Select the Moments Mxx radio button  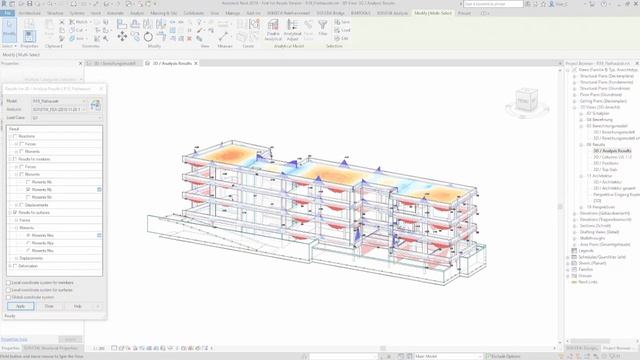(28, 236)
